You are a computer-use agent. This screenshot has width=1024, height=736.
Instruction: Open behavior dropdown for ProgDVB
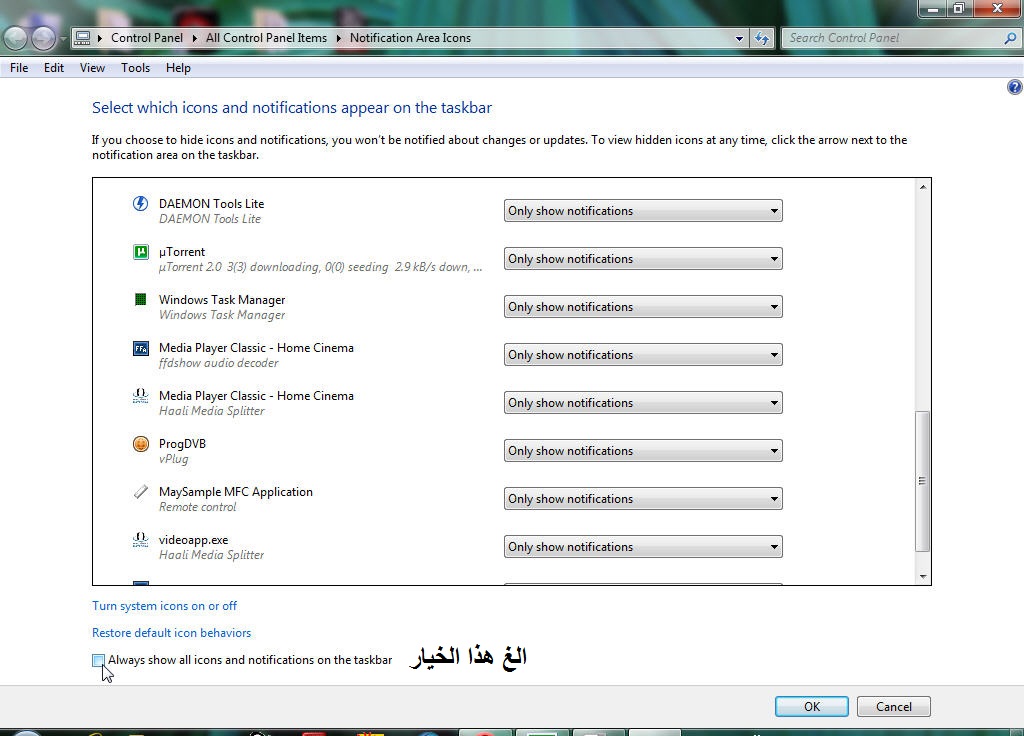pos(643,451)
